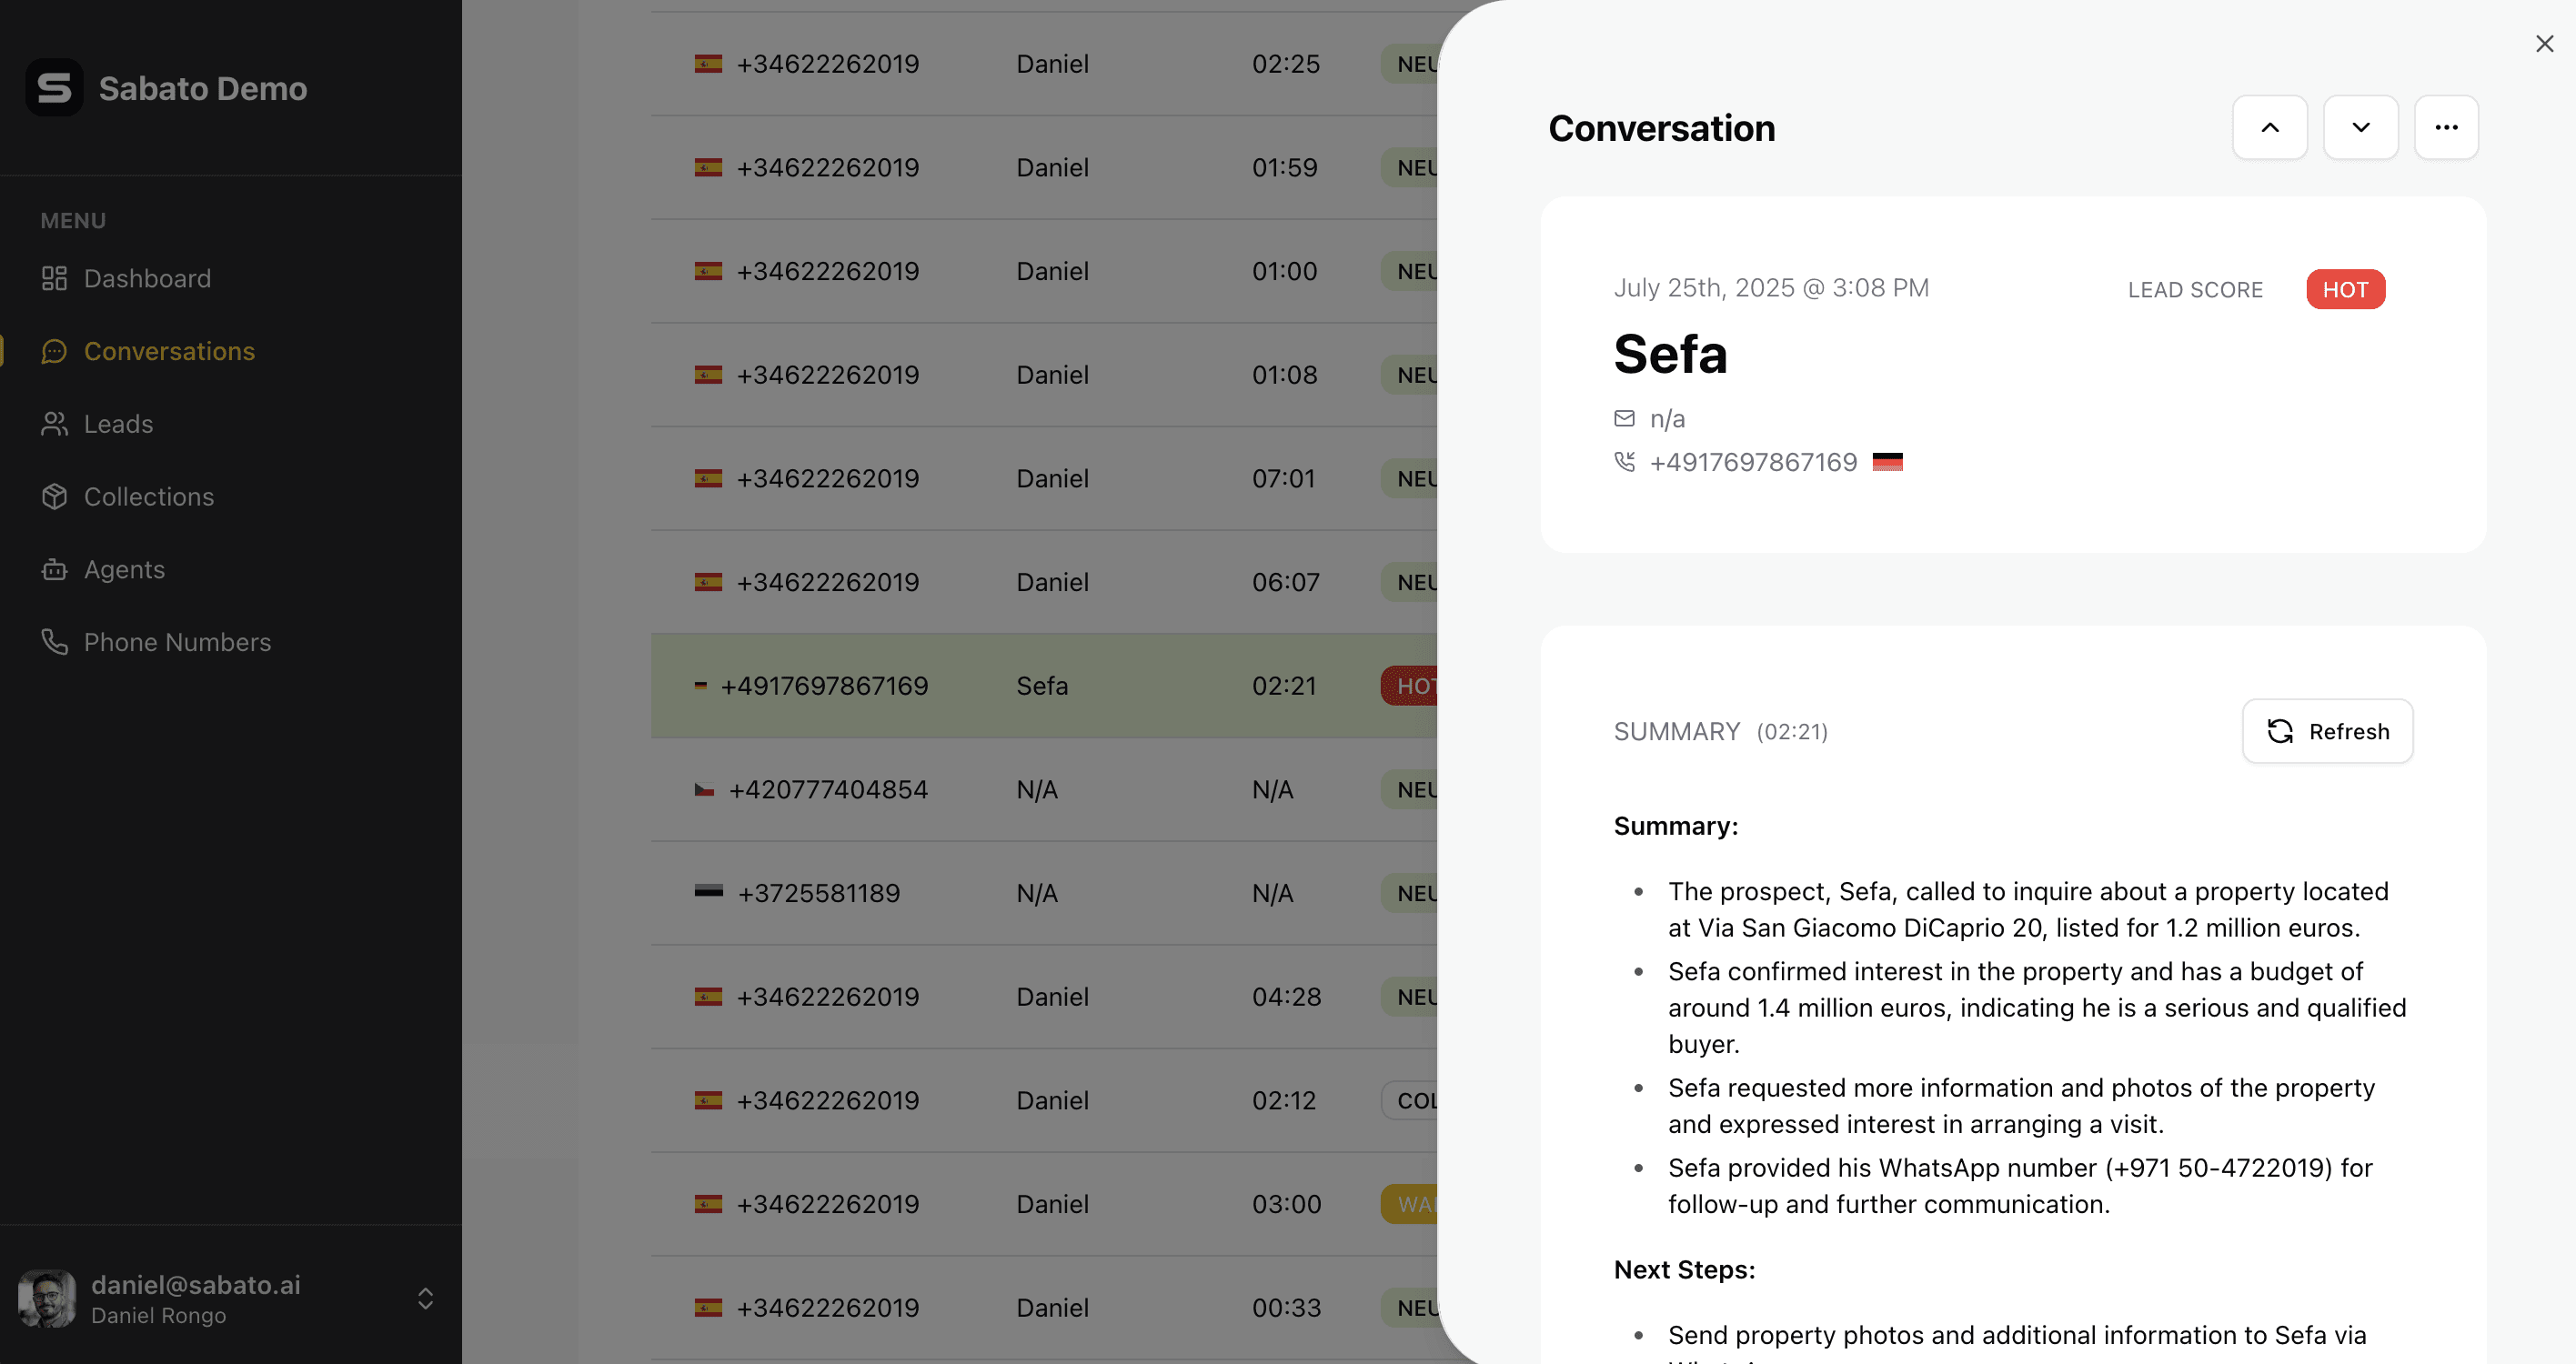
Task: Click the email envelope icon beside n/a
Action: 1624,418
